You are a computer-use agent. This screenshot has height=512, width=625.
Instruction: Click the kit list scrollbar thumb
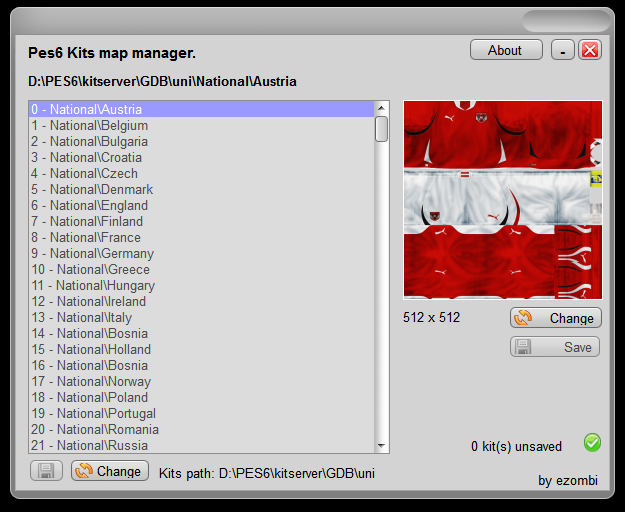coord(381,129)
